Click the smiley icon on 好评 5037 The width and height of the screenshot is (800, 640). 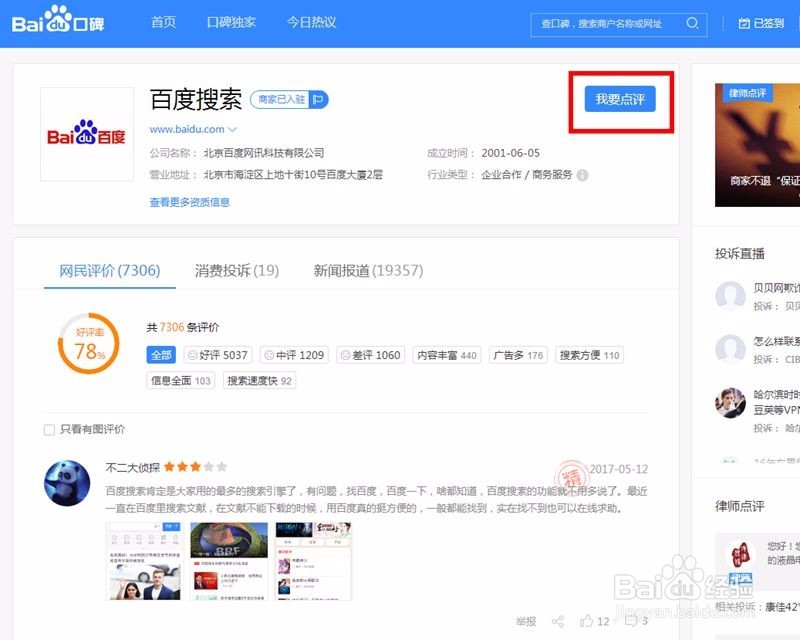[x=192, y=355]
